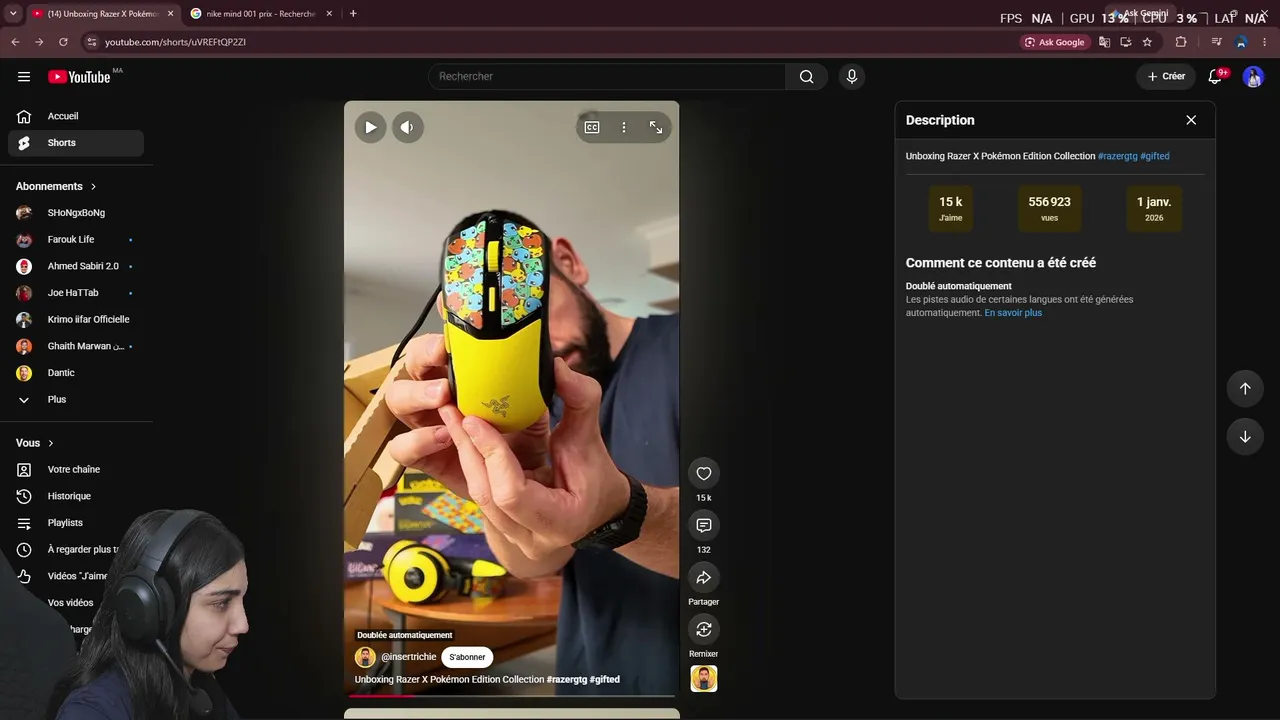Select Shorts in the sidebar
This screenshot has width=1280, height=720.
76,143
